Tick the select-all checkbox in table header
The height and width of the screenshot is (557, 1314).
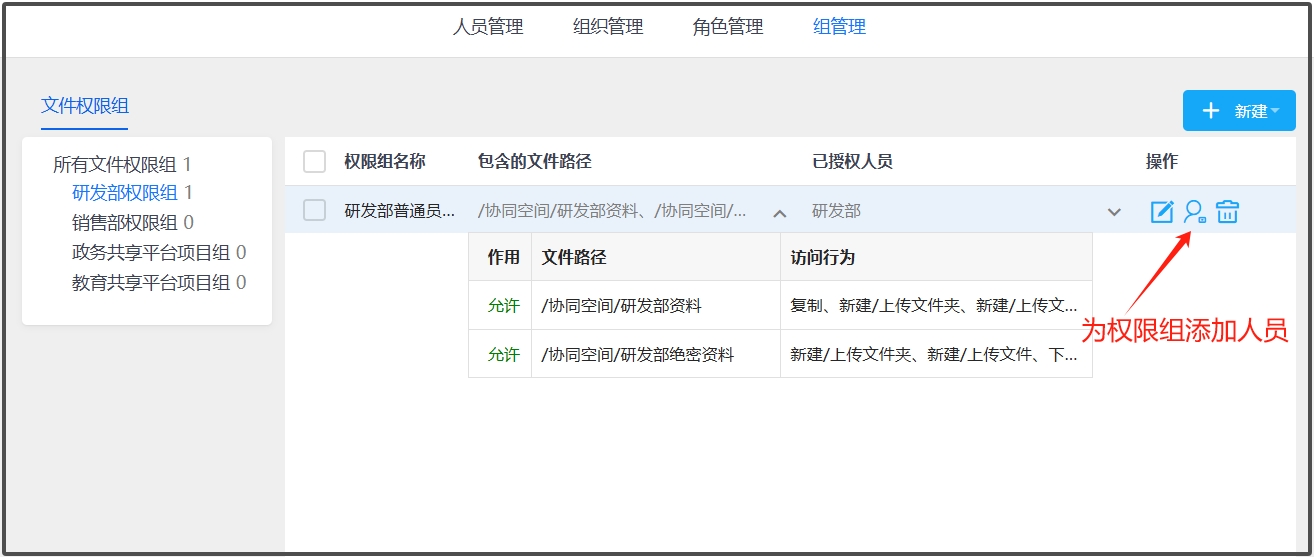click(x=314, y=162)
